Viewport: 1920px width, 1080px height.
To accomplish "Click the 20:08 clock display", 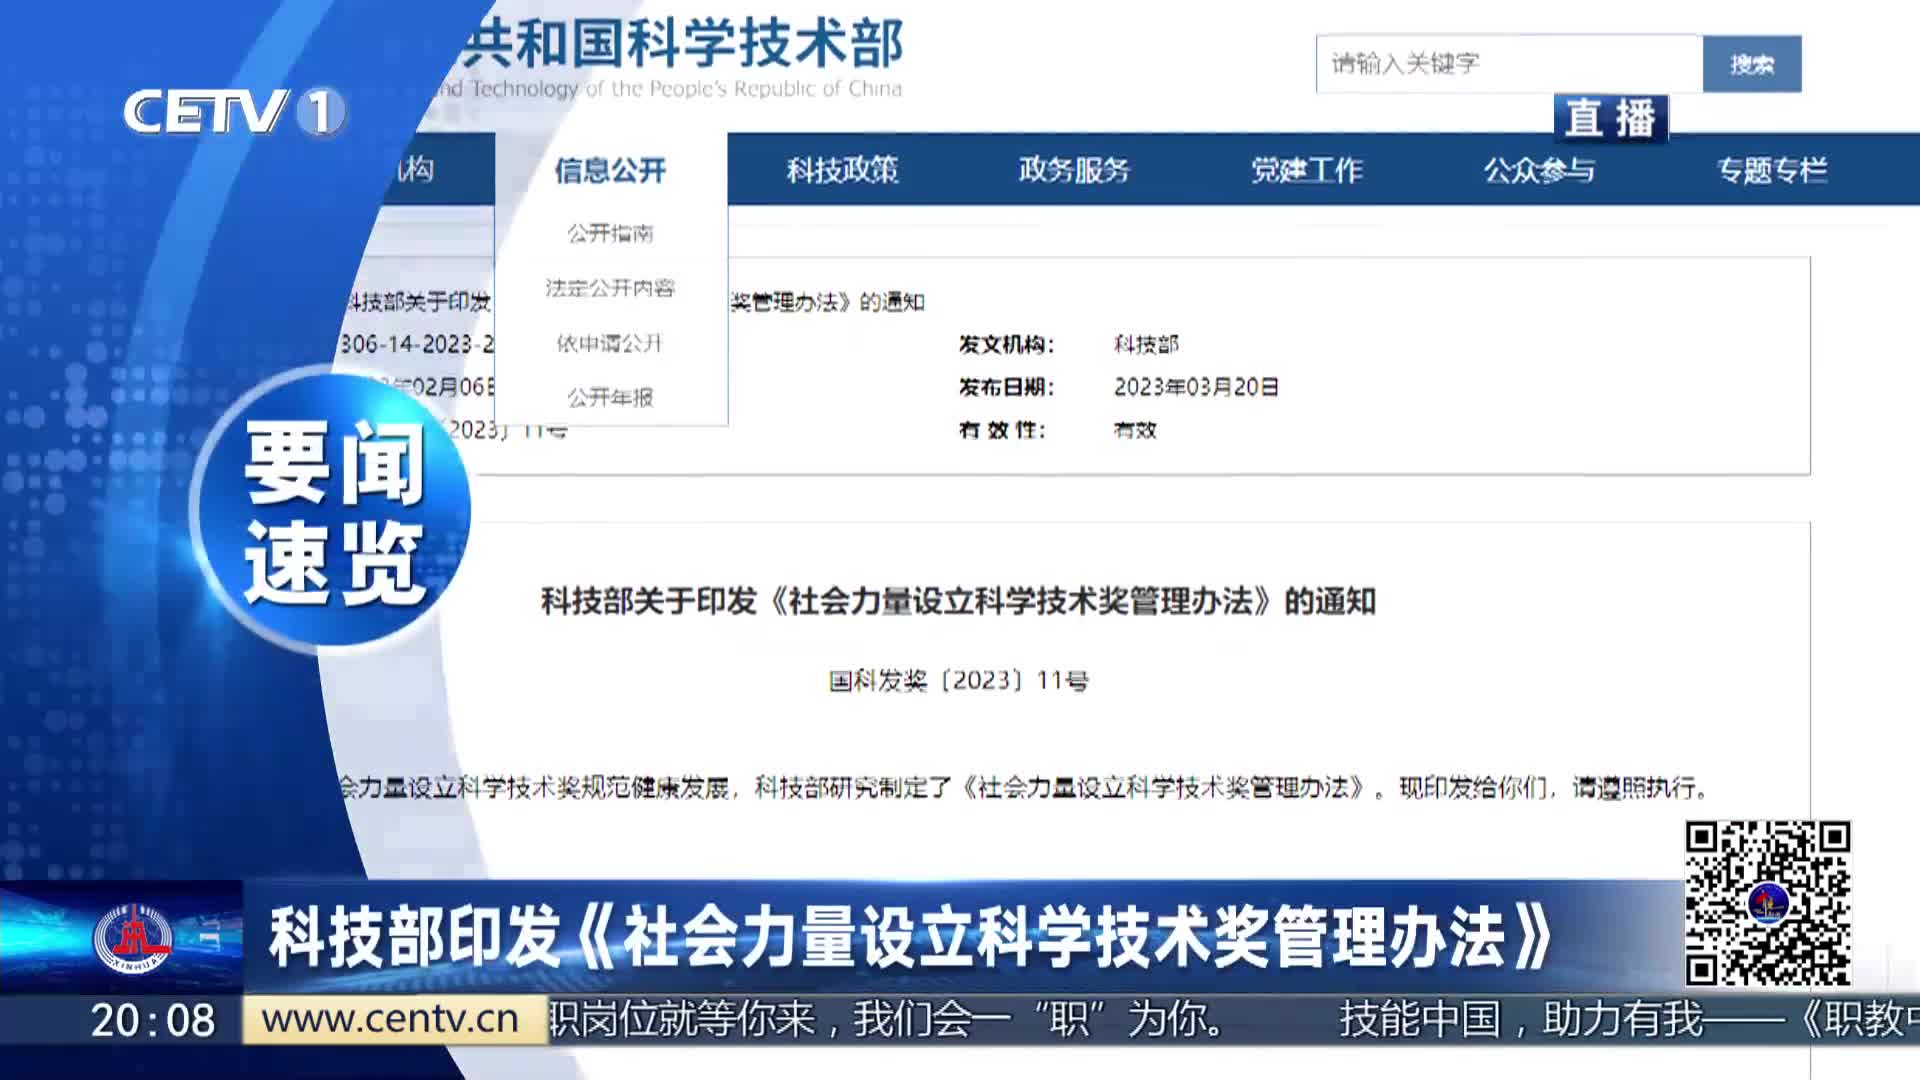I will [x=153, y=1020].
